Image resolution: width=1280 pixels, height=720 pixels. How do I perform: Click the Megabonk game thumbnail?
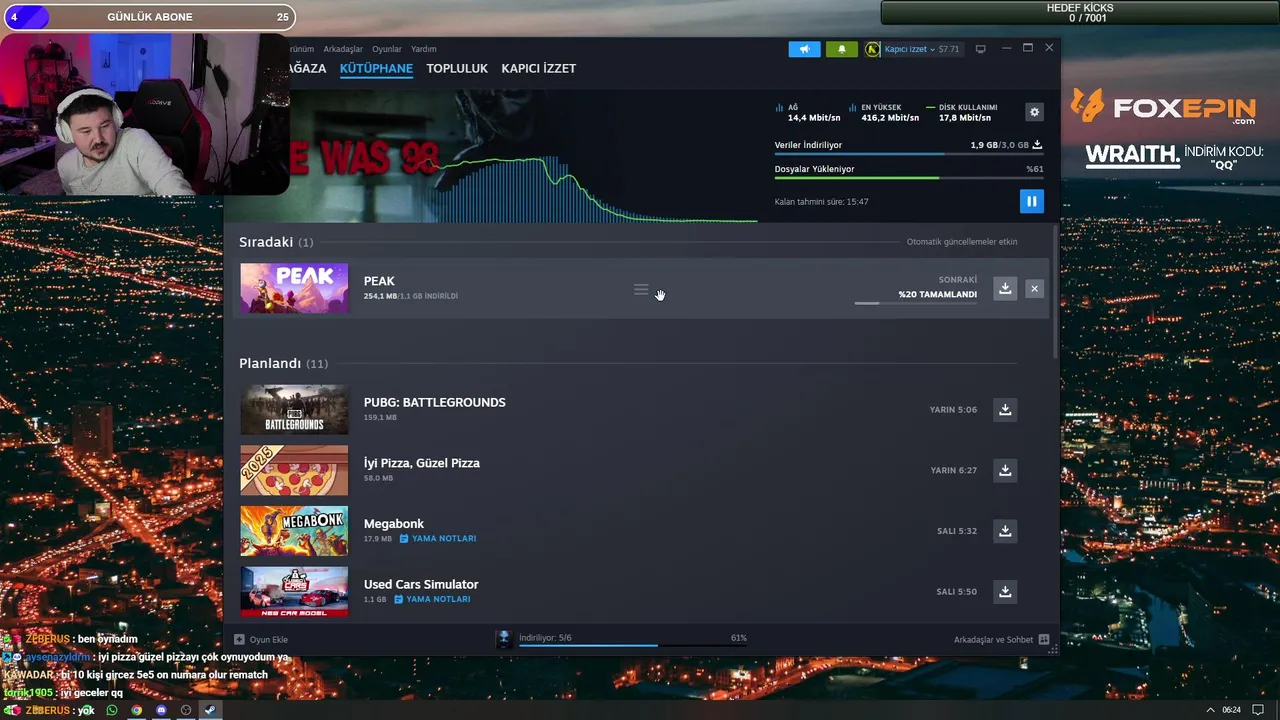pos(294,531)
